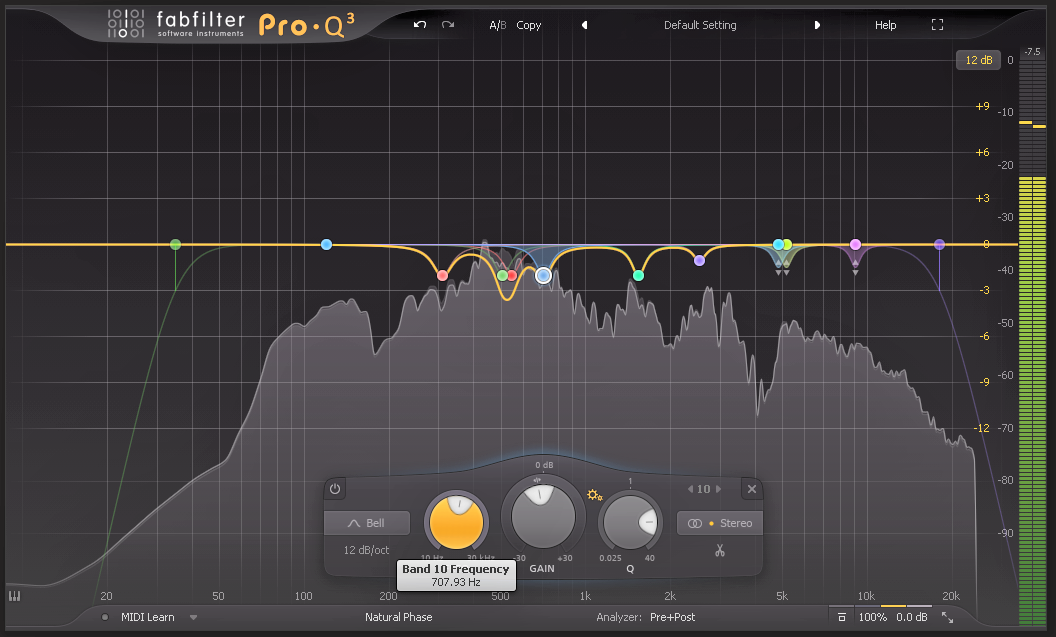
Task: Open the output options icon beside 100%
Action: 841,617
